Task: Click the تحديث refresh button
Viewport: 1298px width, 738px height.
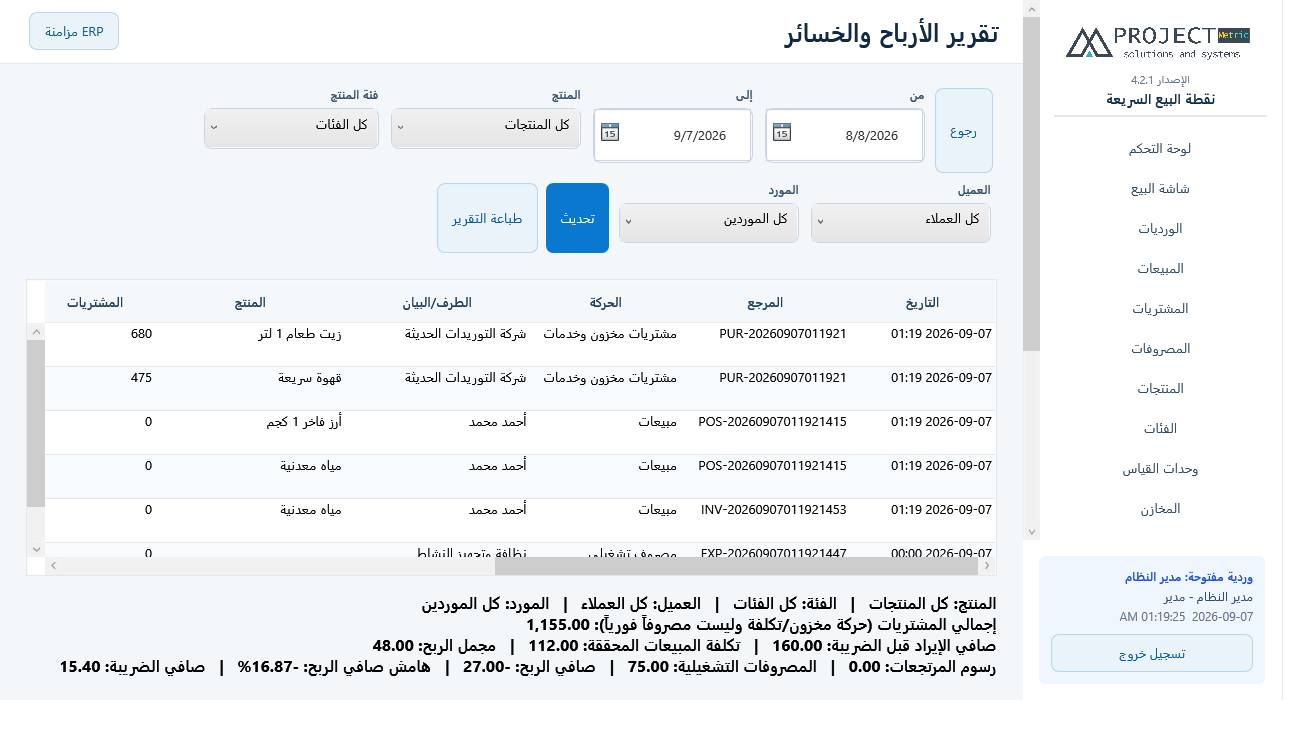Action: (x=577, y=218)
